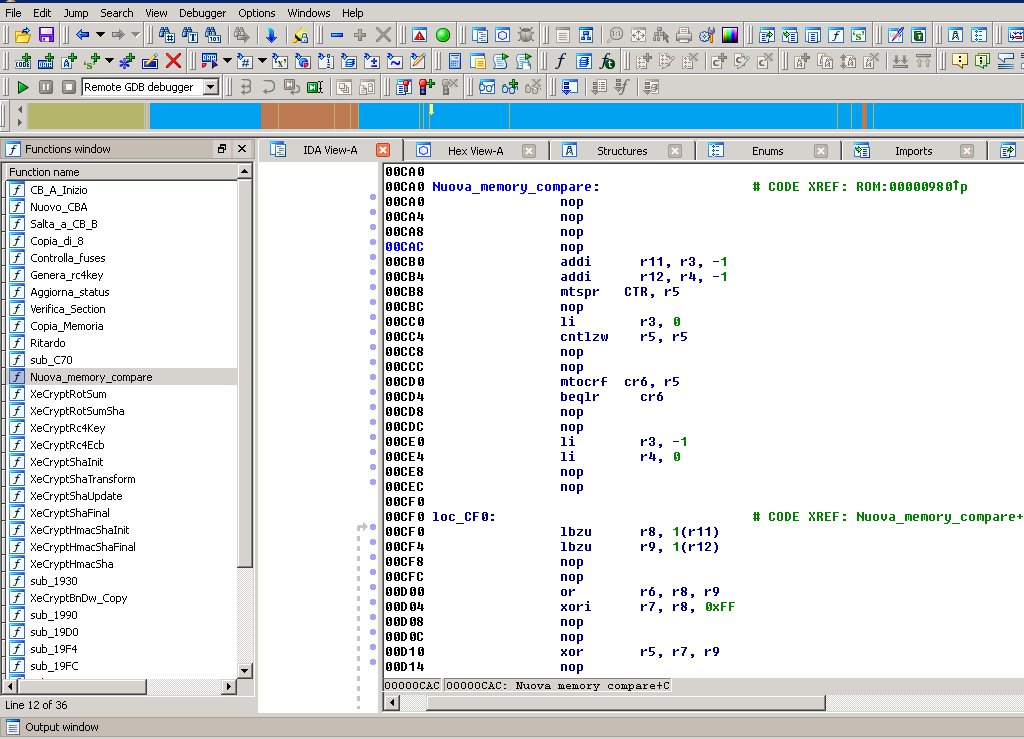Image resolution: width=1024 pixels, height=739 pixels.
Task: Click the red X delete icon
Action: [x=173, y=61]
